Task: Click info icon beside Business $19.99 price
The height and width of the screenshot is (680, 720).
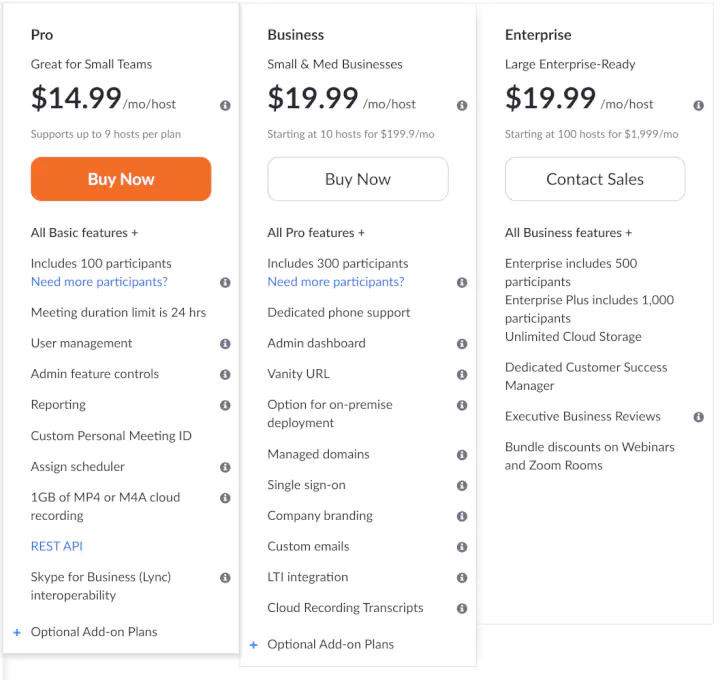Action: click(462, 105)
